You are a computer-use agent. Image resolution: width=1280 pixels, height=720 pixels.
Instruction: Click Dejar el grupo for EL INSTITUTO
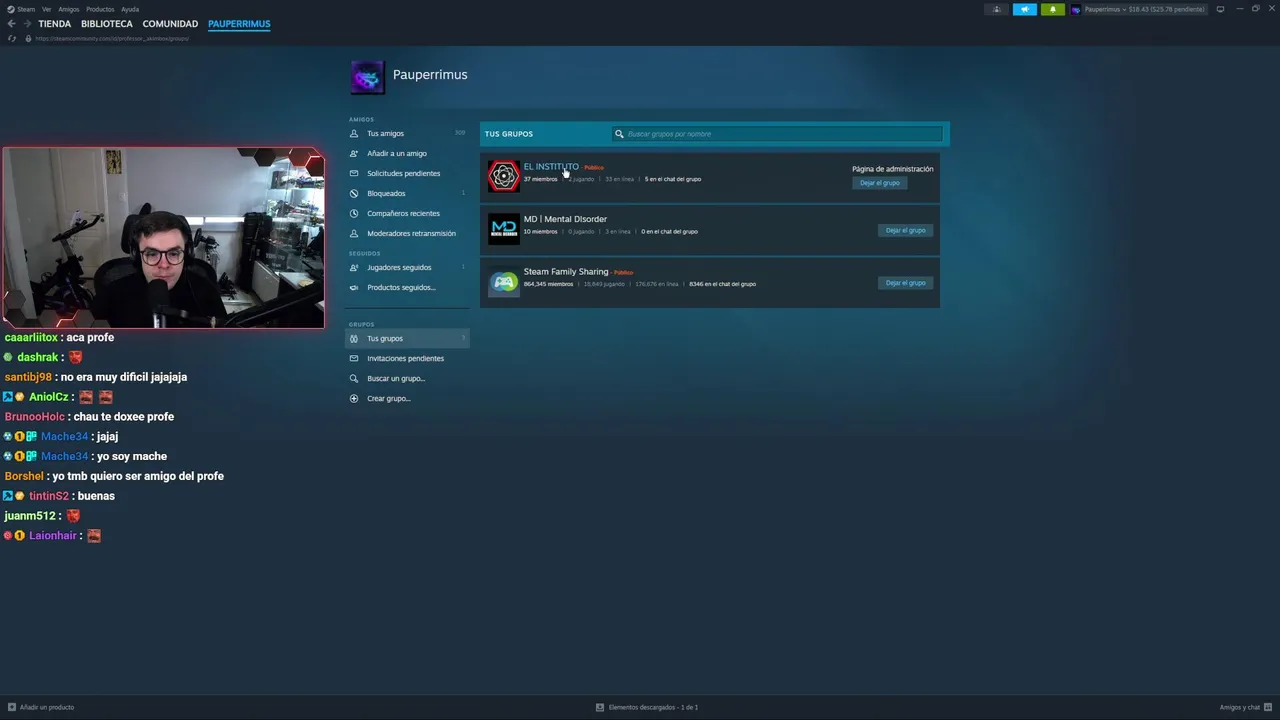coord(880,183)
